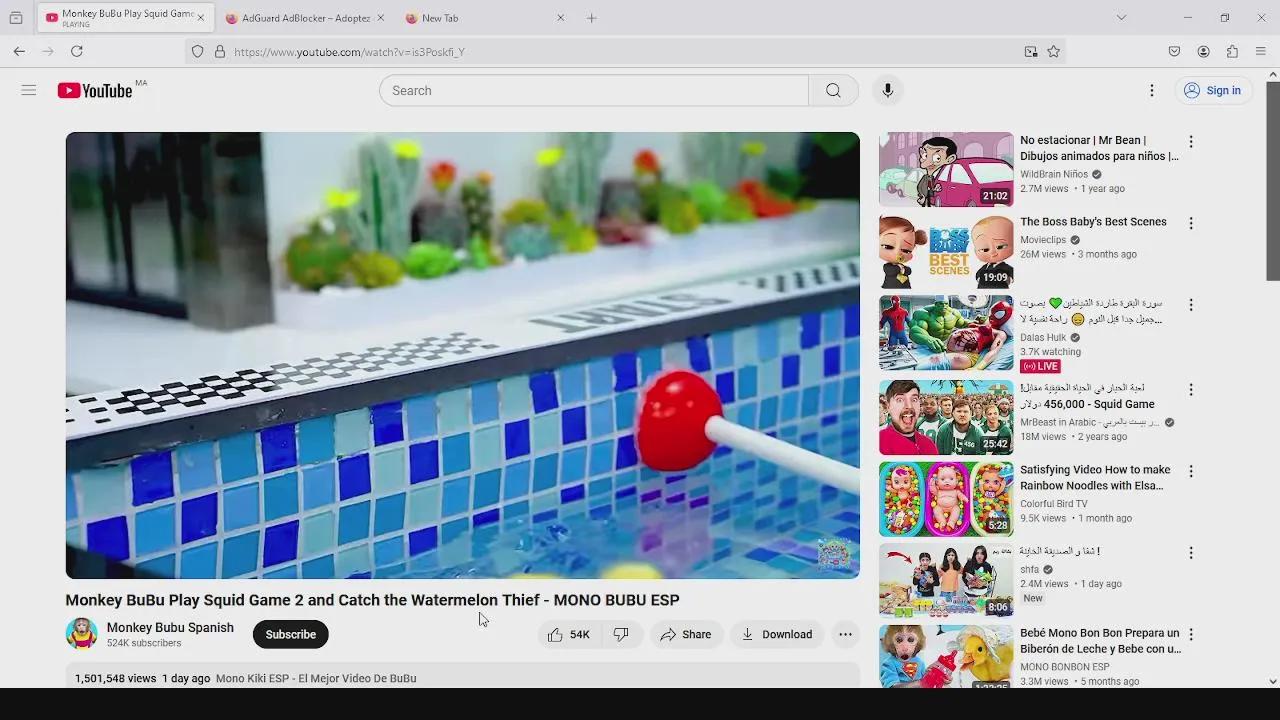The height and width of the screenshot is (720, 1280).
Task: Close the New Tab tab
Action: click(560, 18)
